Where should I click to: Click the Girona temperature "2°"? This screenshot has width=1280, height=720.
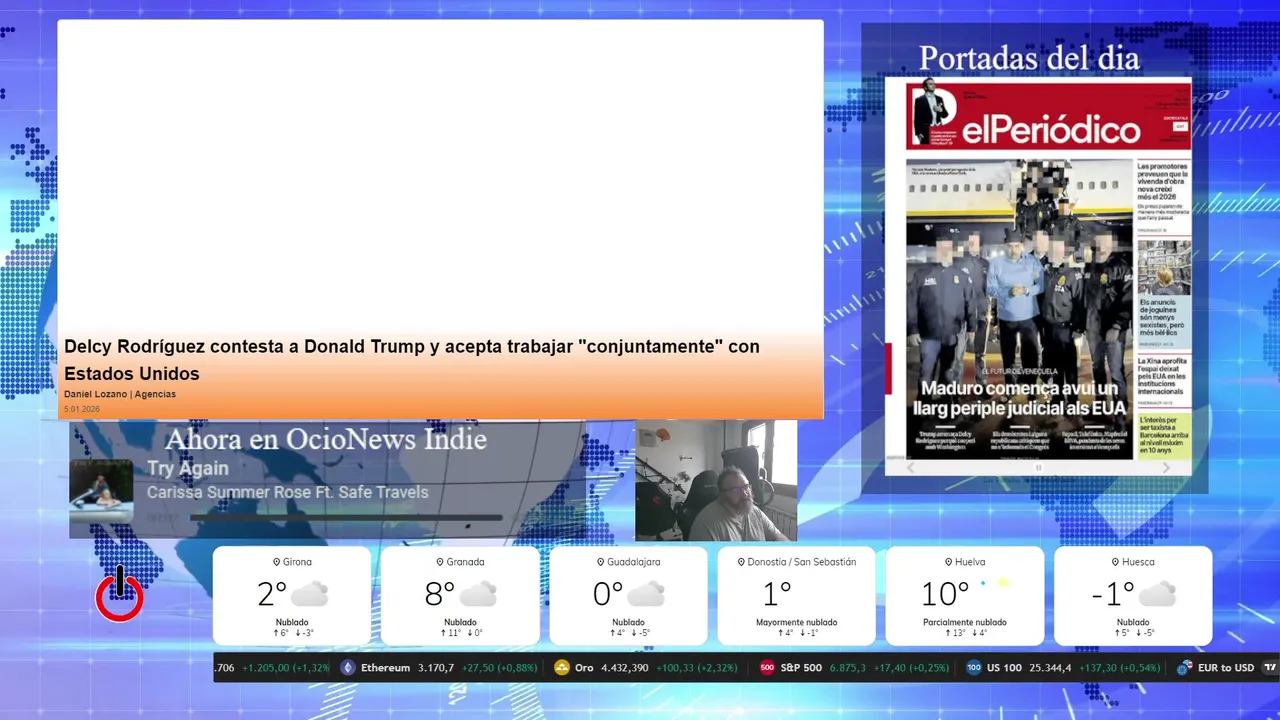pos(272,594)
